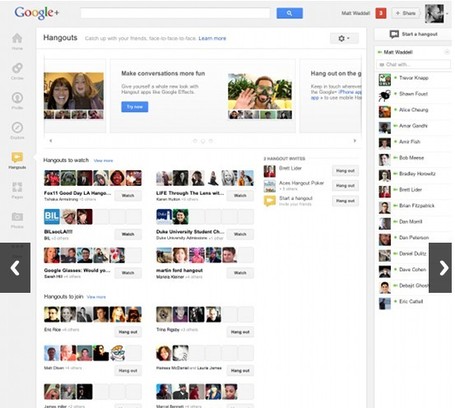Watch martin ford hangout
Viewport: 455px width, 408px height.
[x=240, y=273]
